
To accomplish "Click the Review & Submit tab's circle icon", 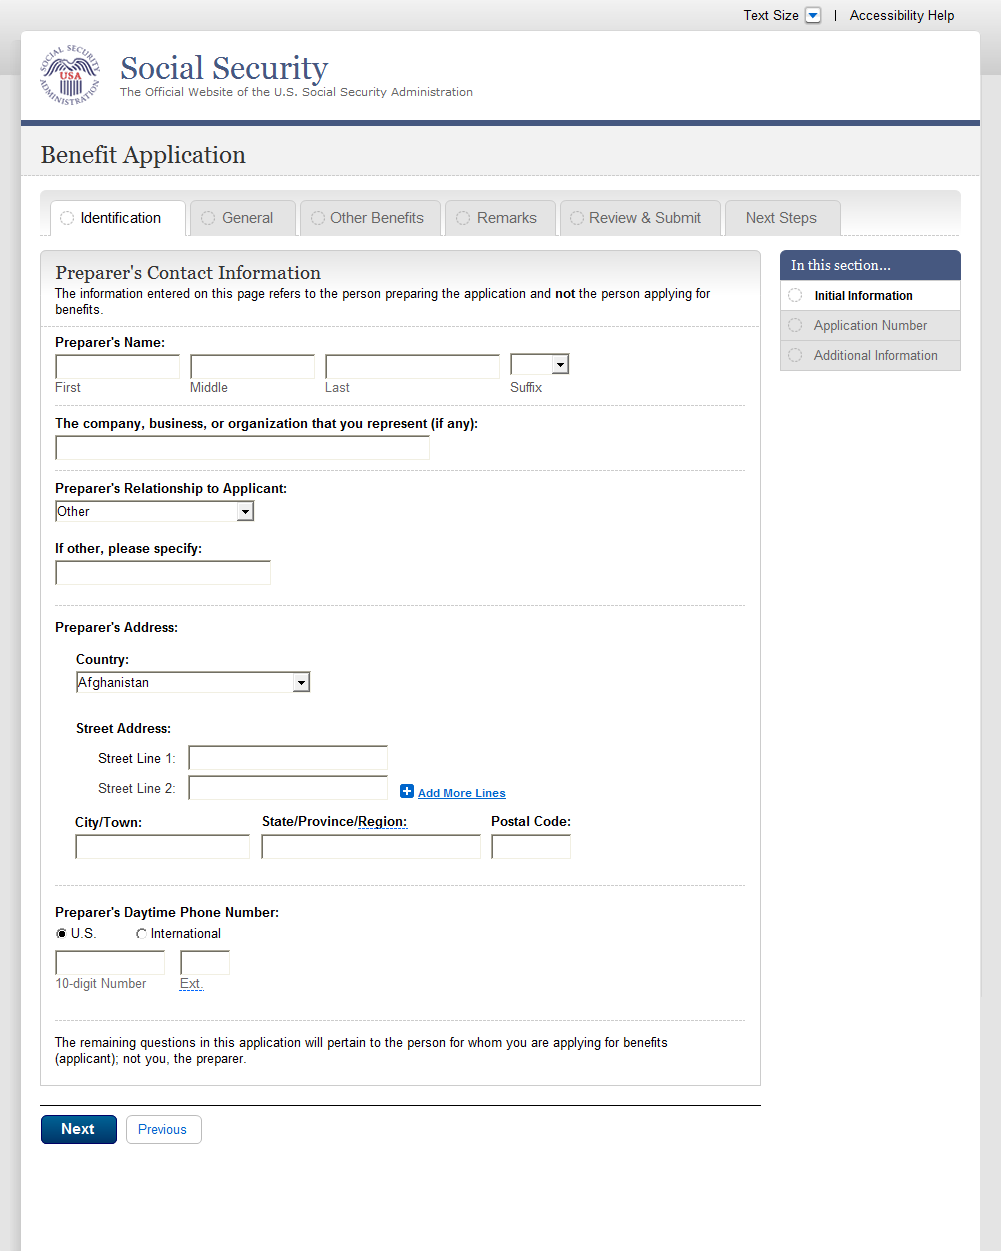I will (577, 218).
